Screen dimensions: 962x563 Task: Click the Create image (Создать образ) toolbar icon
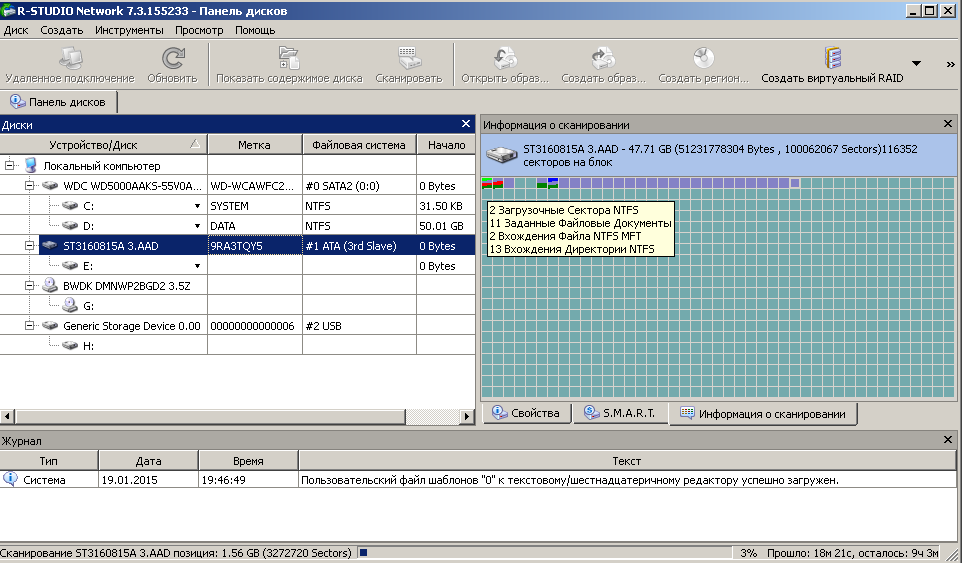pos(603,58)
